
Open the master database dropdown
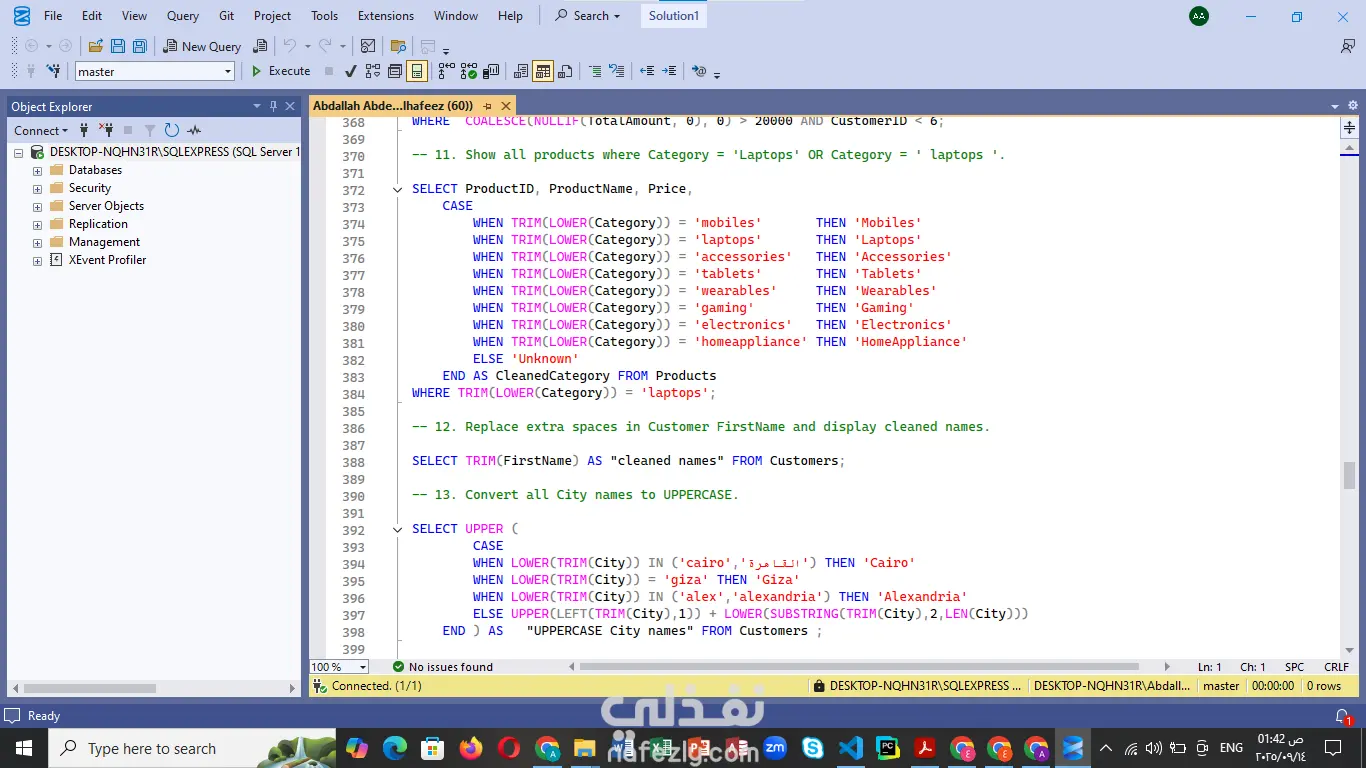click(228, 71)
